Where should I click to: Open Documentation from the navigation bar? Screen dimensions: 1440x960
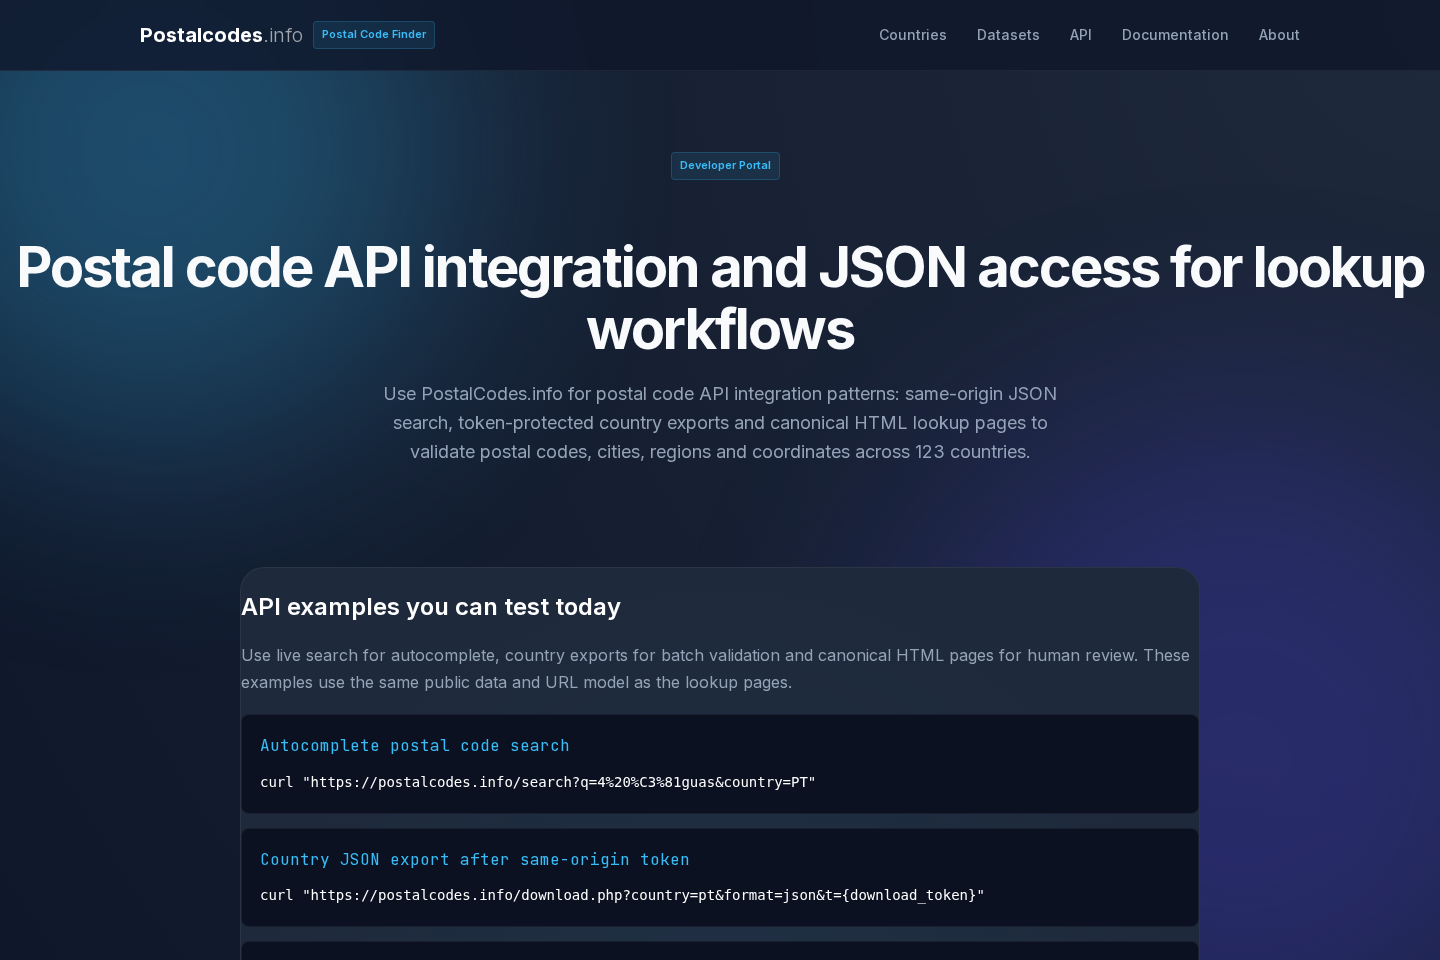tap(1175, 35)
